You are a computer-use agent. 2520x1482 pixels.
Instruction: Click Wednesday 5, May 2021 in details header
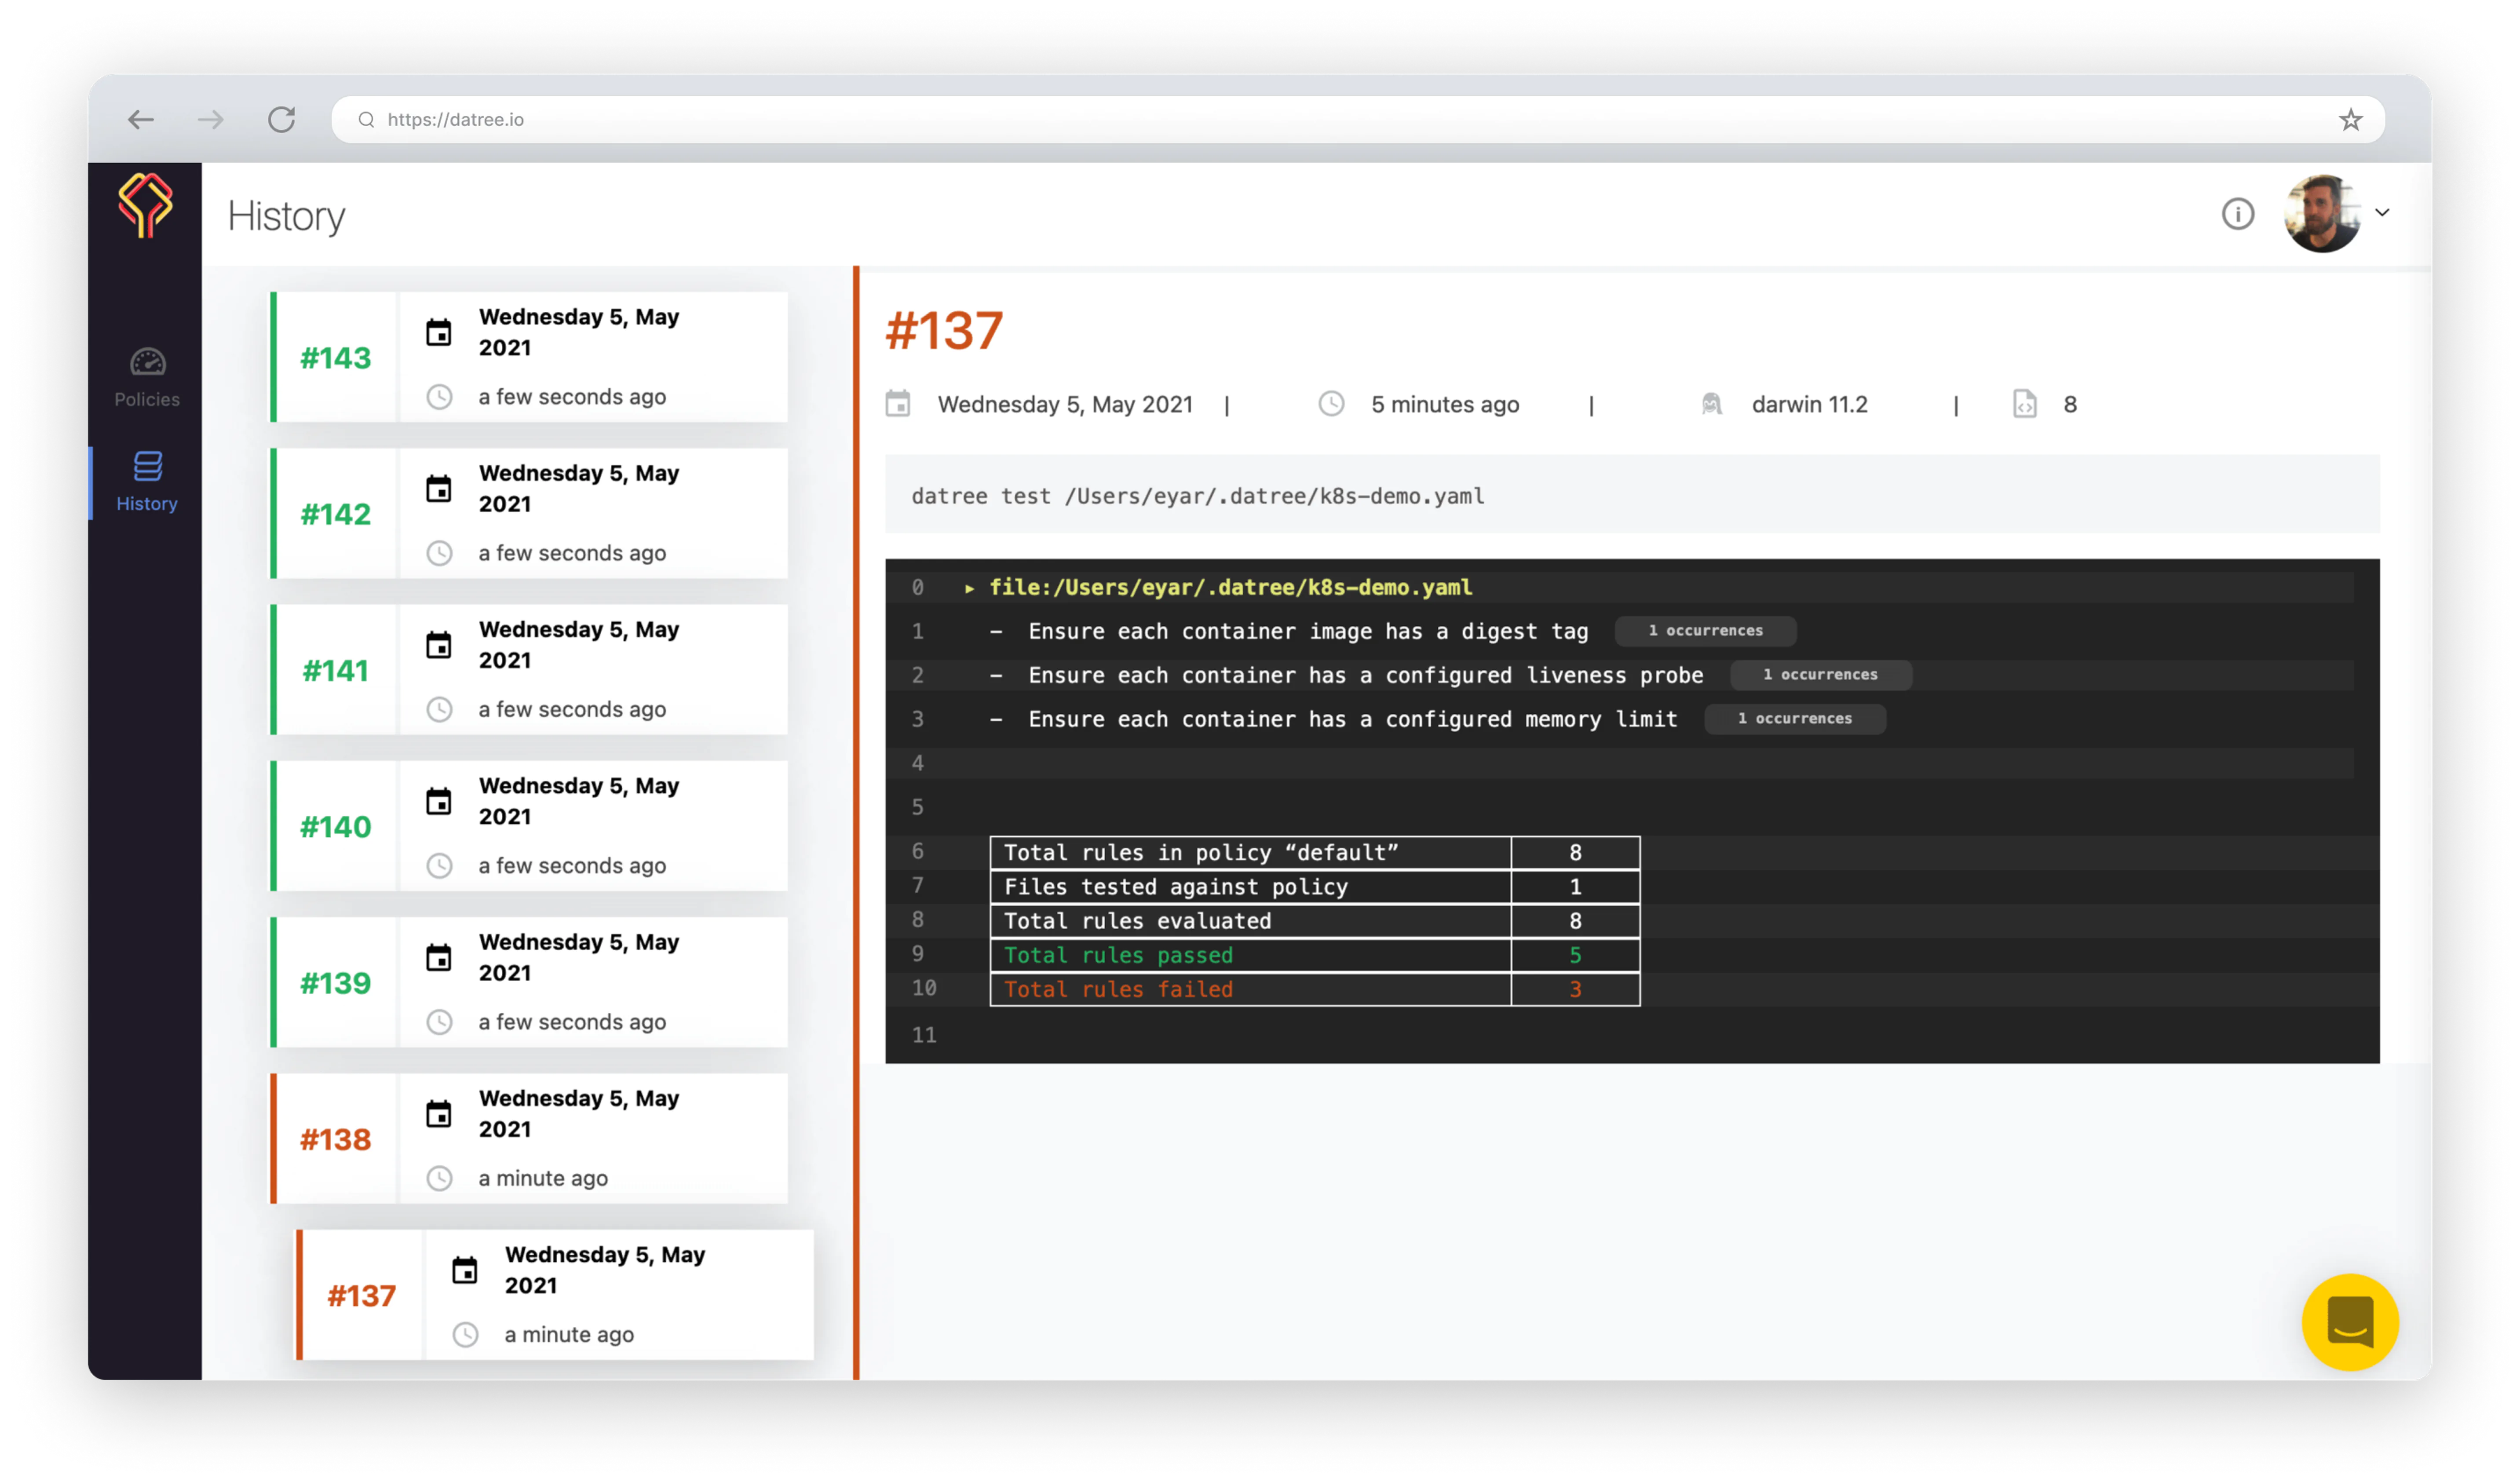click(1065, 404)
